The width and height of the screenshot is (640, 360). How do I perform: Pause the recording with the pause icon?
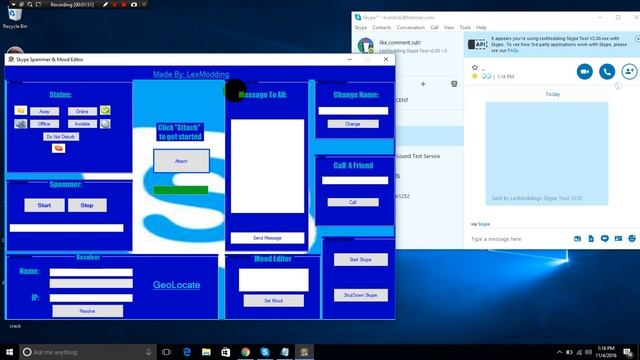pyautogui.click(x=115, y=4)
